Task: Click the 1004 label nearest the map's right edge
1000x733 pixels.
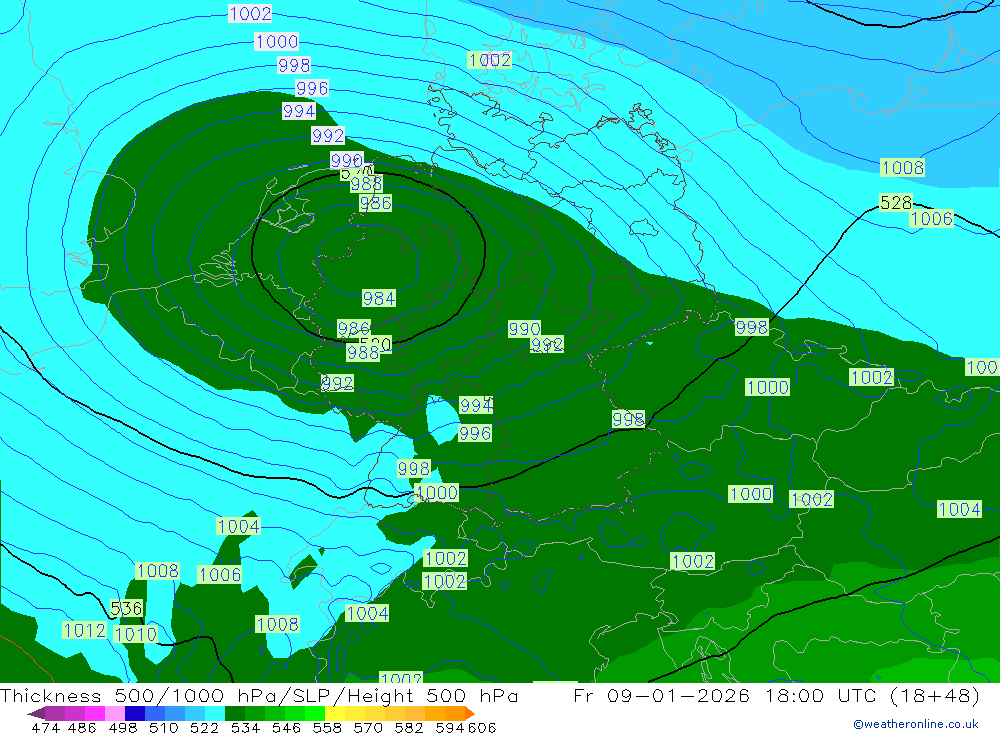Action: pyautogui.click(x=959, y=509)
